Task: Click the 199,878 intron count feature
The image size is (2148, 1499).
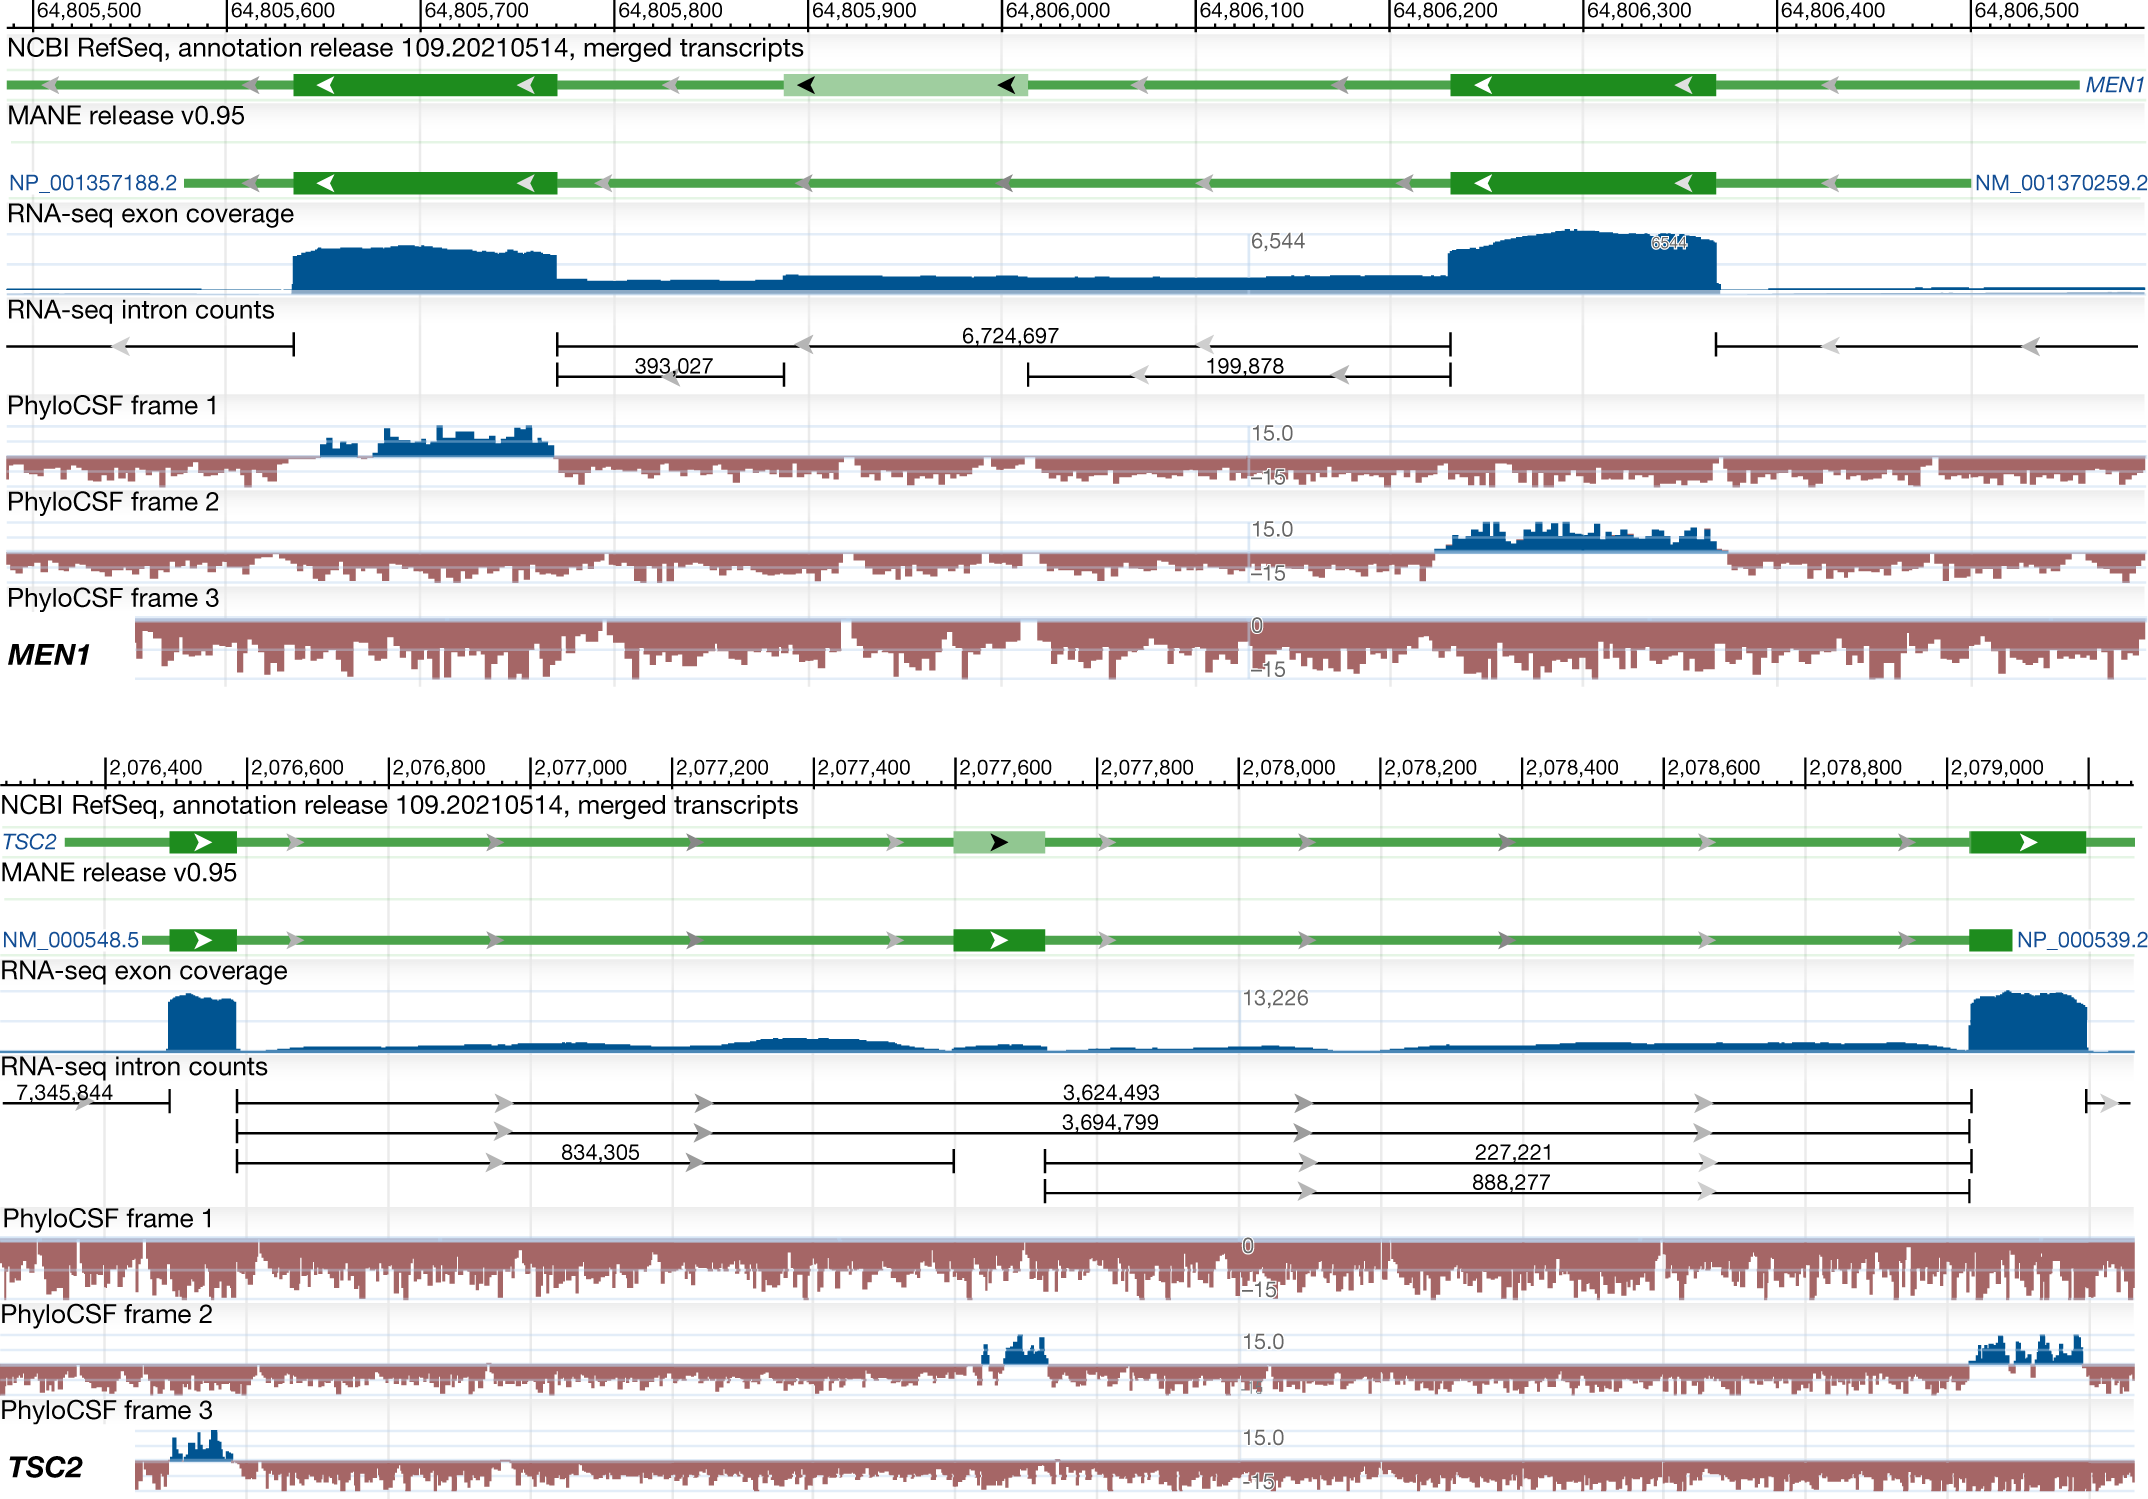Action: (x=1239, y=376)
